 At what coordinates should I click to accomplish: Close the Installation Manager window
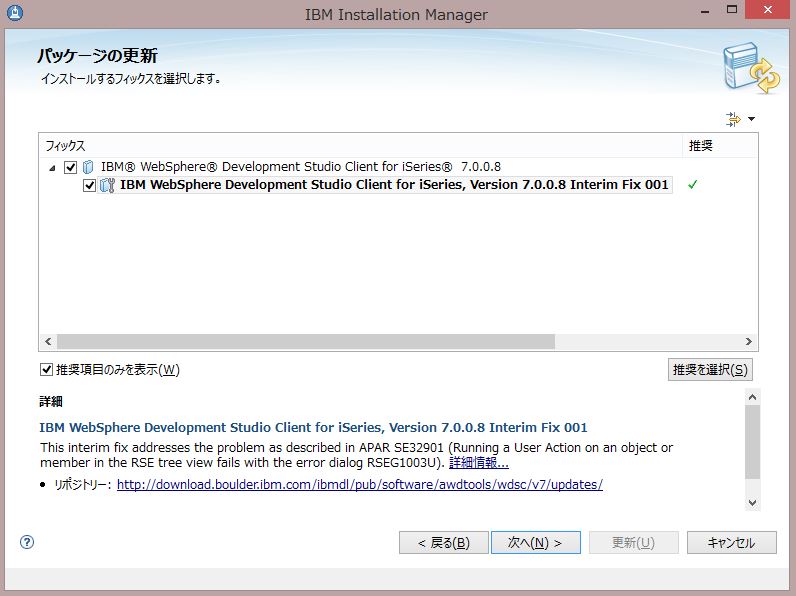point(768,10)
